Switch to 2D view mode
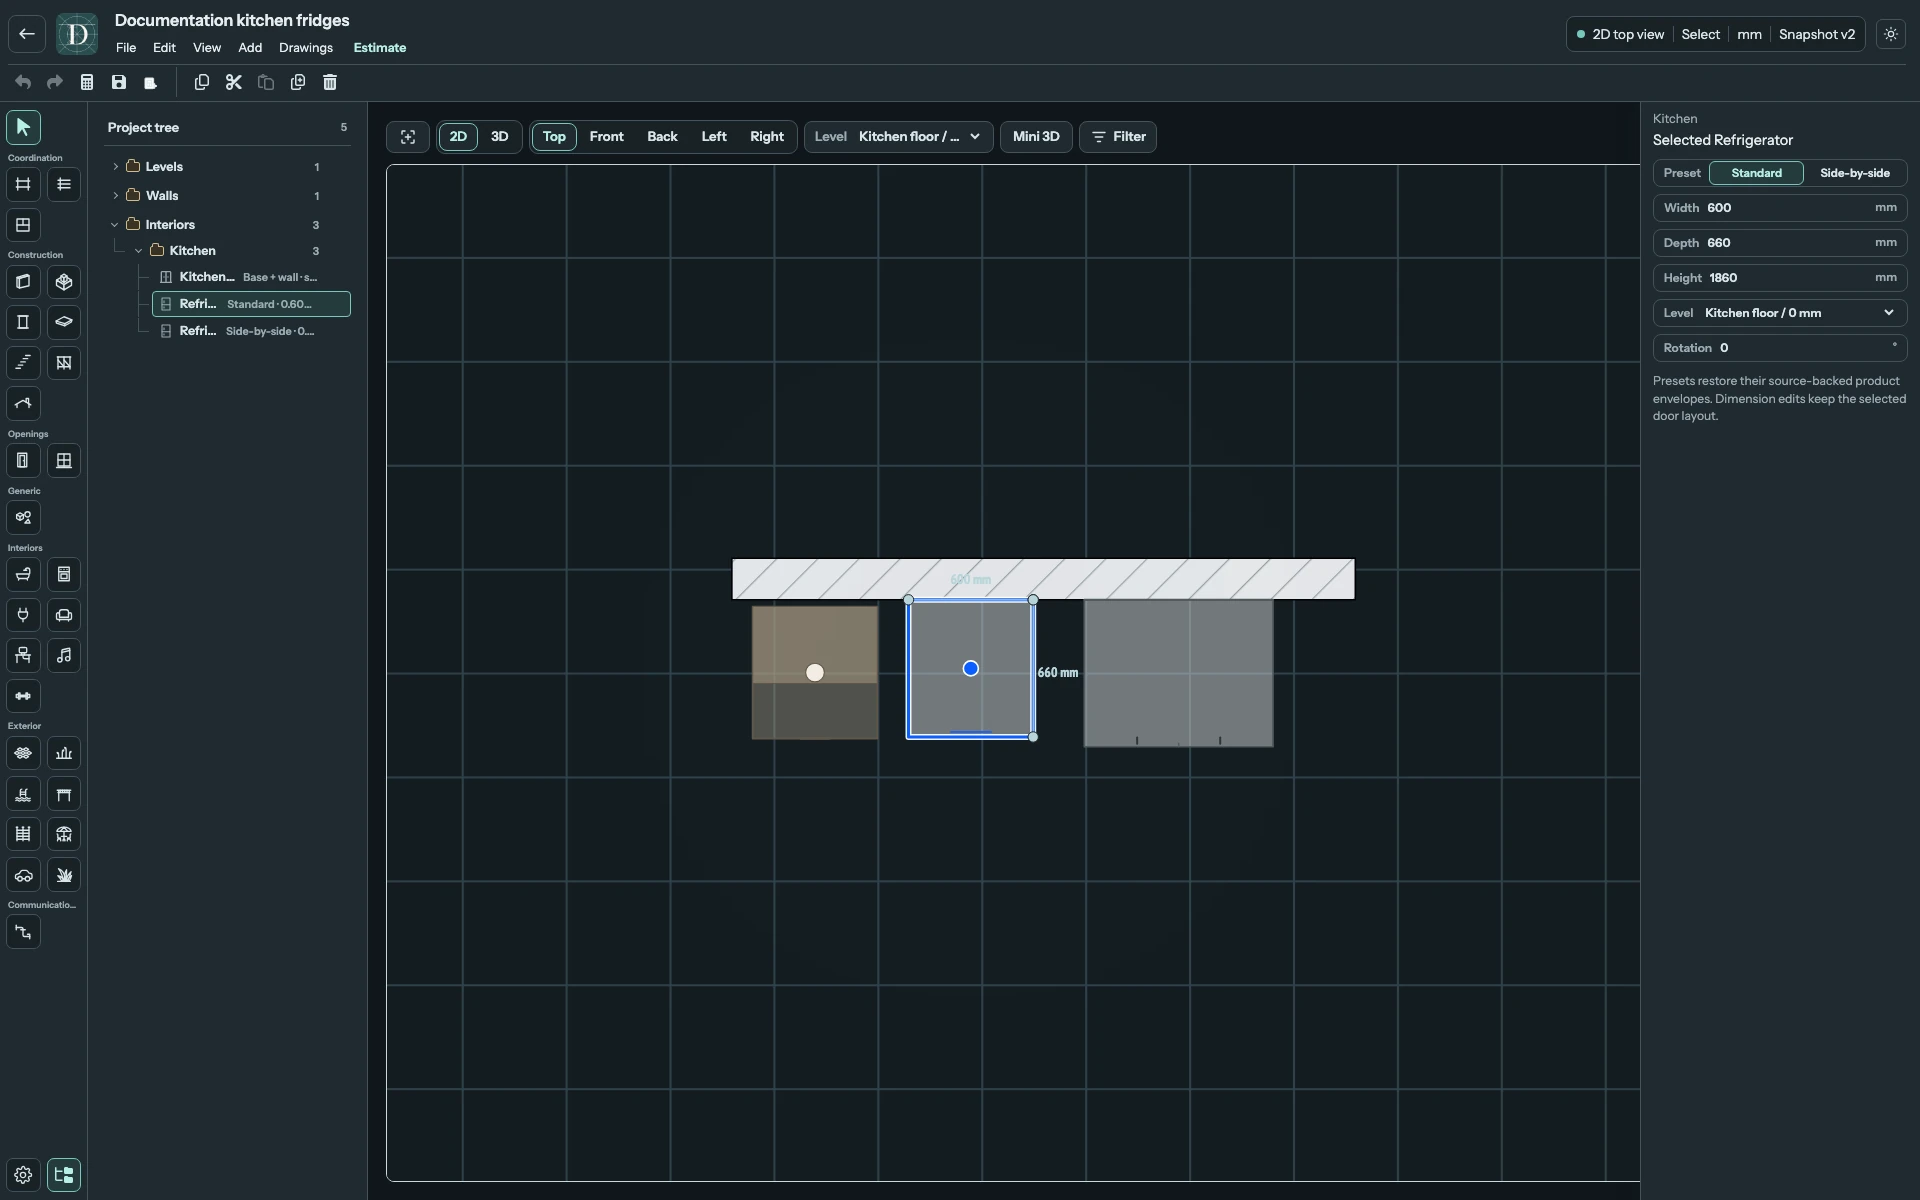Viewport: 1920px width, 1200px height. (458, 137)
